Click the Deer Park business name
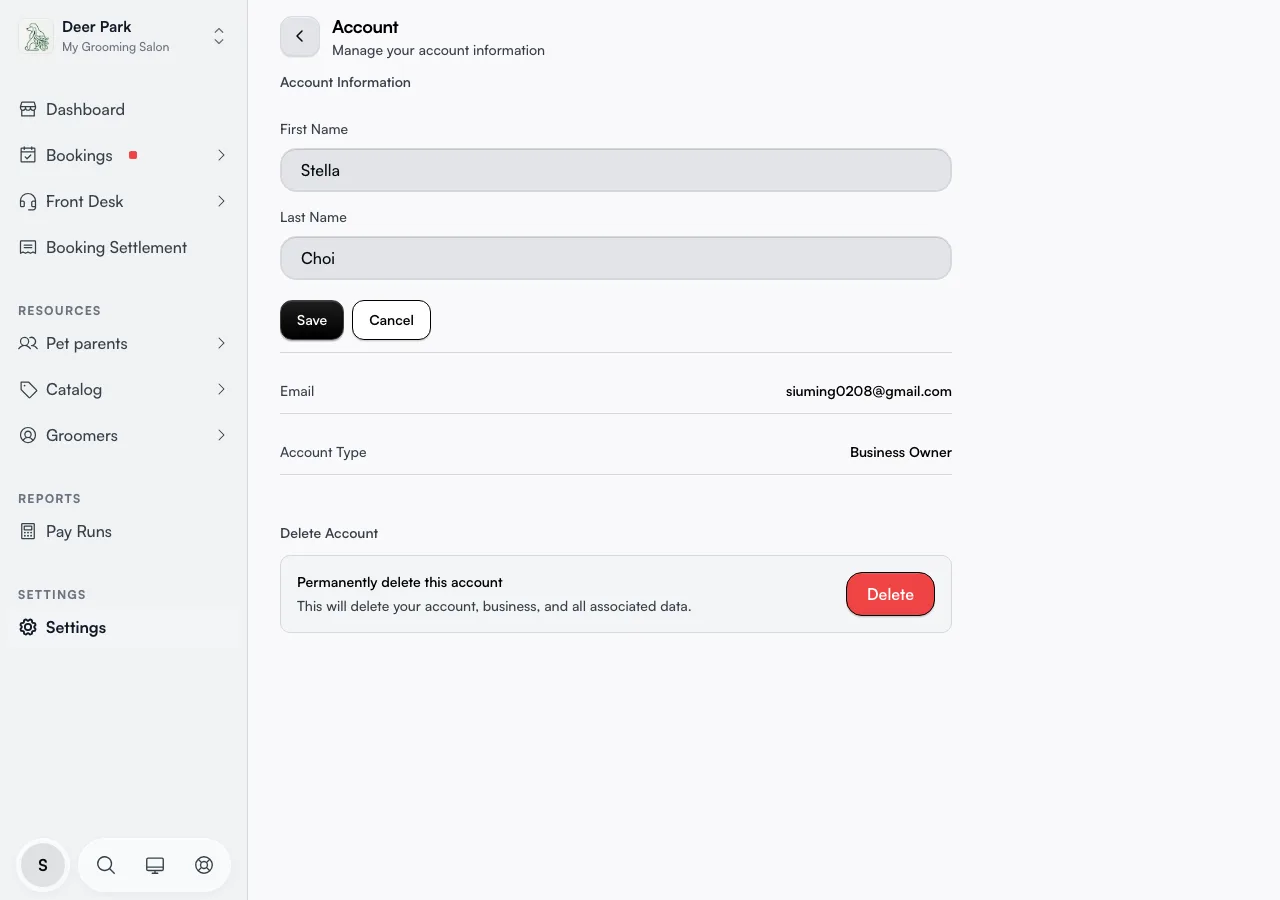The width and height of the screenshot is (1280, 900). pyautogui.click(x=97, y=27)
